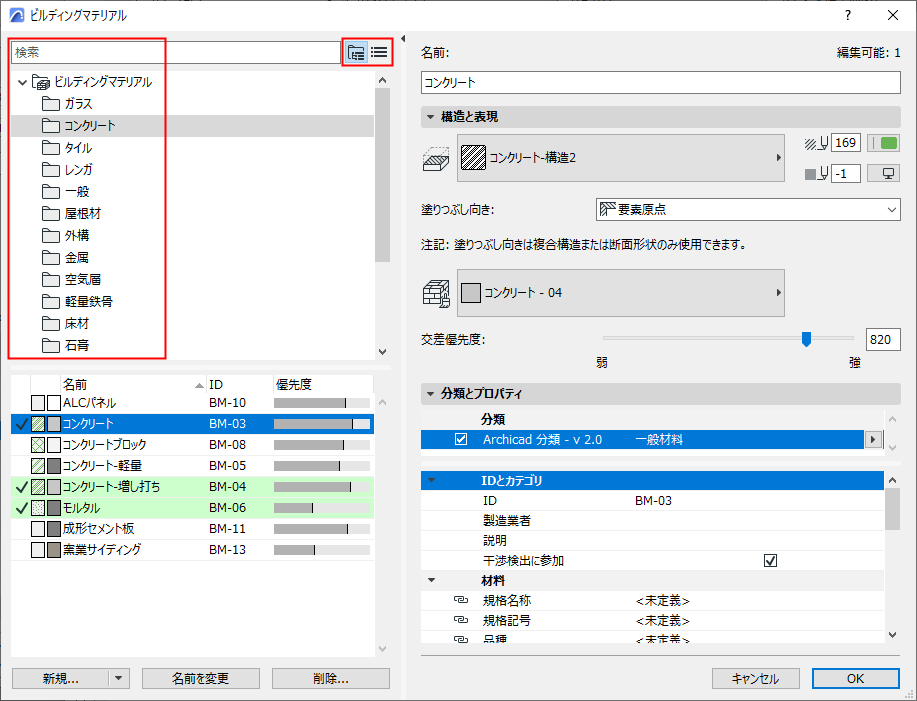The width and height of the screenshot is (917, 701).
Task: Select the 成形セメント板 material row
Action: point(192,529)
